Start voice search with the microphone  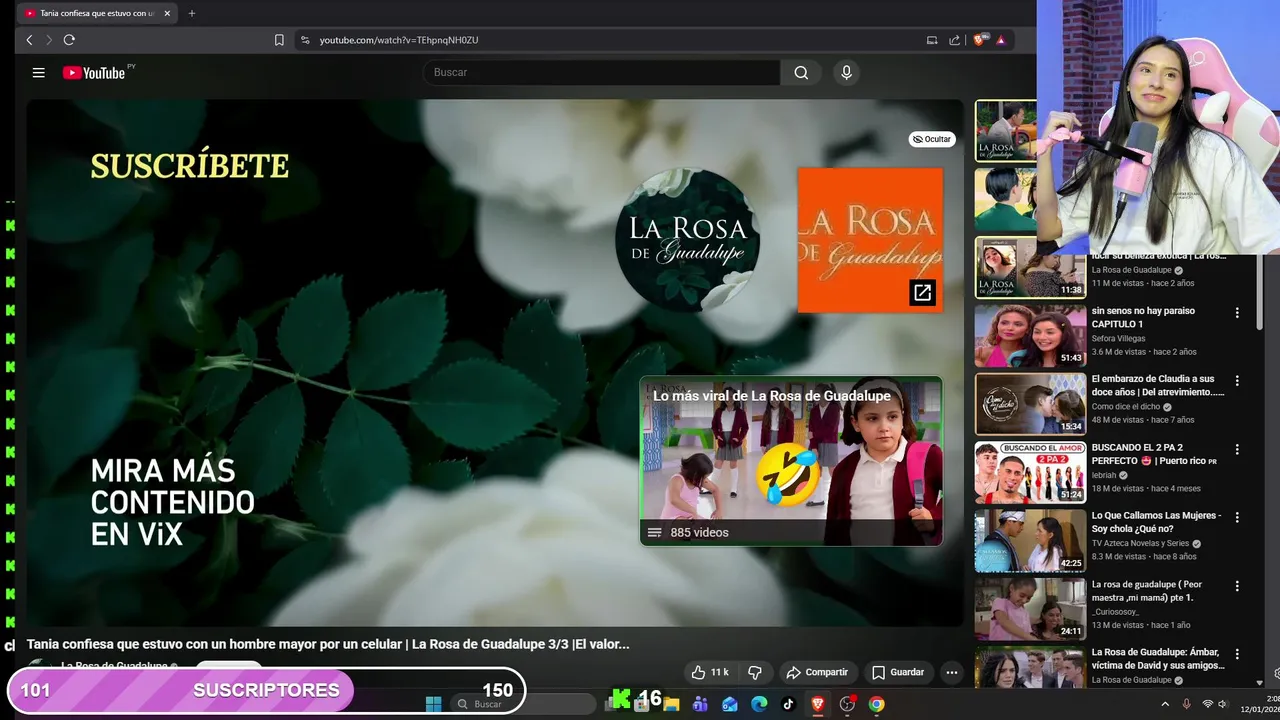coord(846,73)
